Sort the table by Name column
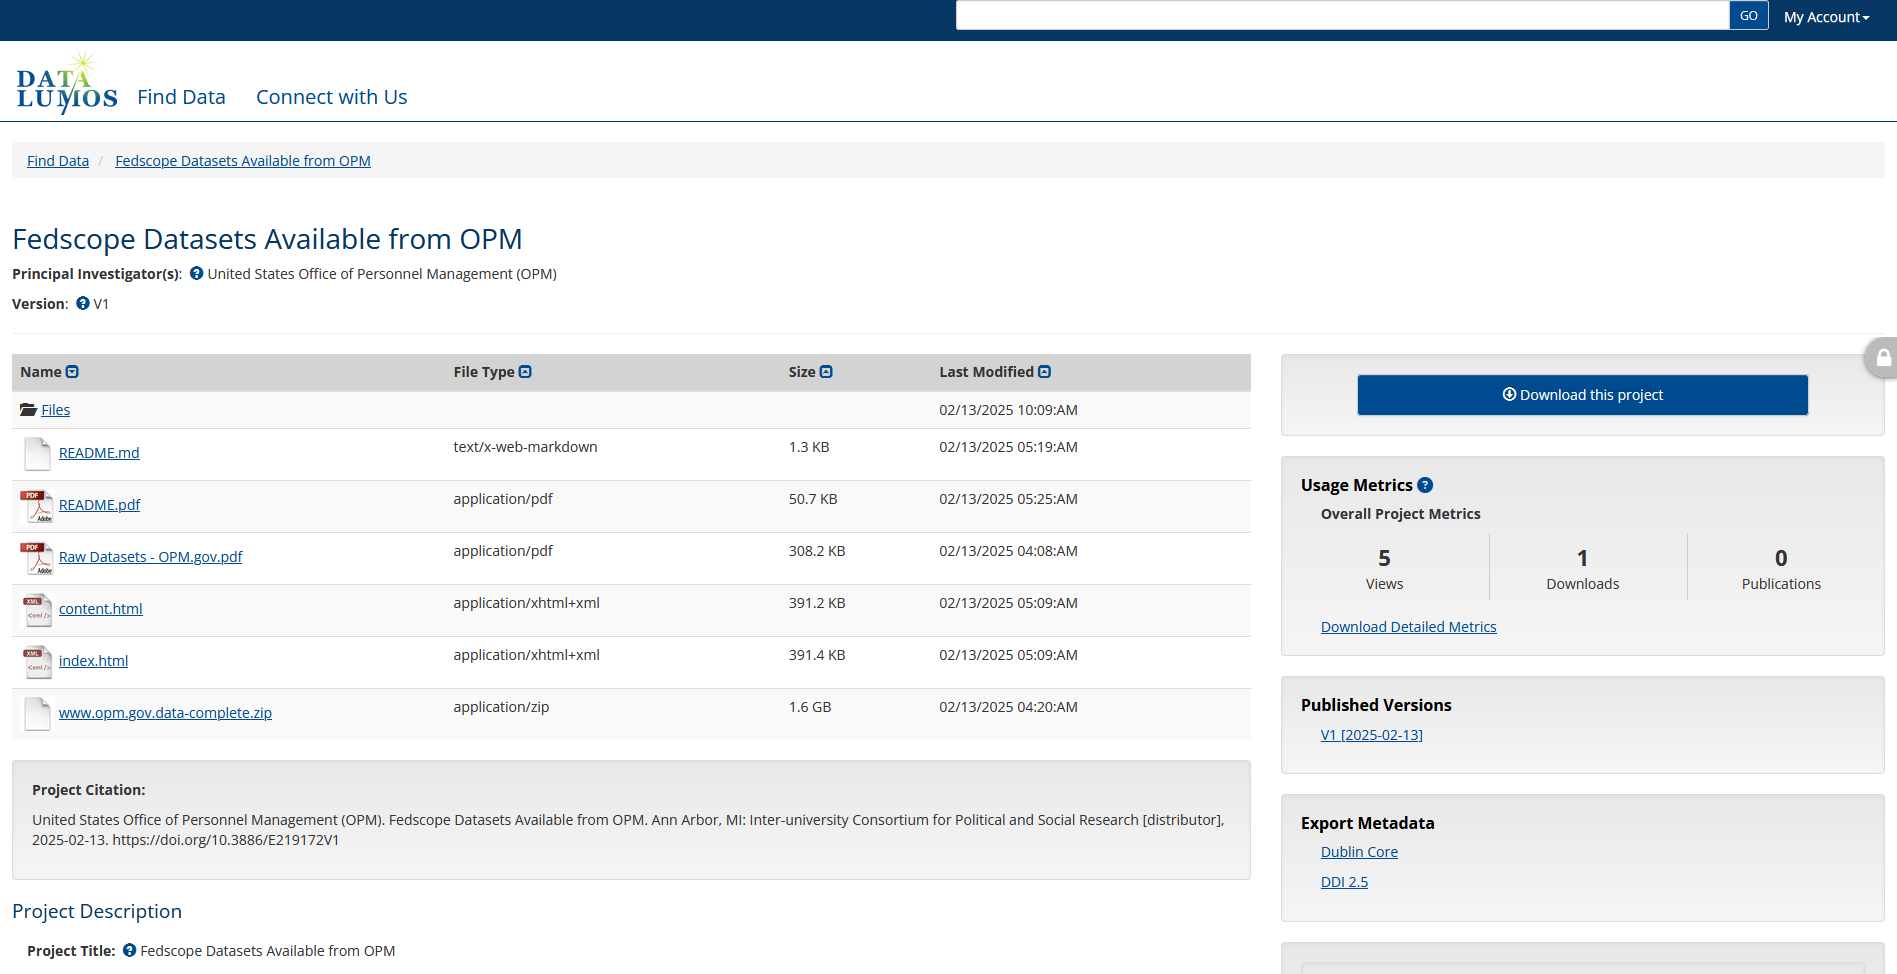Screen dimensions: 1897x974 (72, 372)
